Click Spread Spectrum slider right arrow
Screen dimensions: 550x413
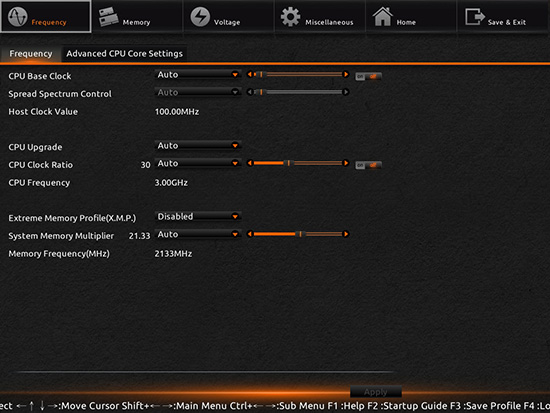pyautogui.click(x=346, y=92)
